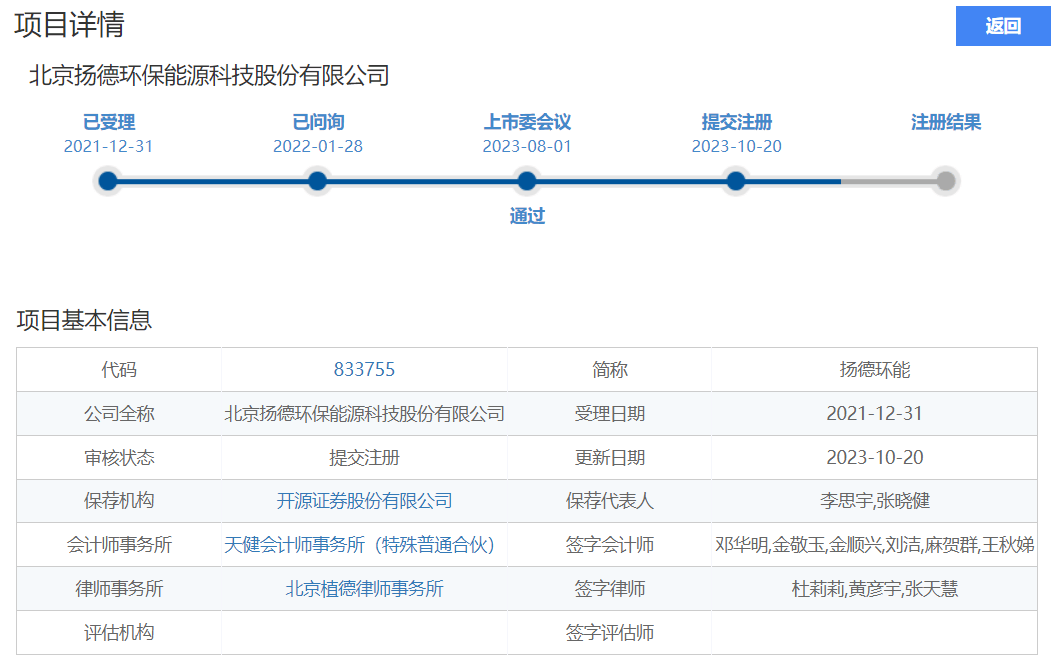
Task: Click the 代码 label cell
Action: [x=119, y=370]
